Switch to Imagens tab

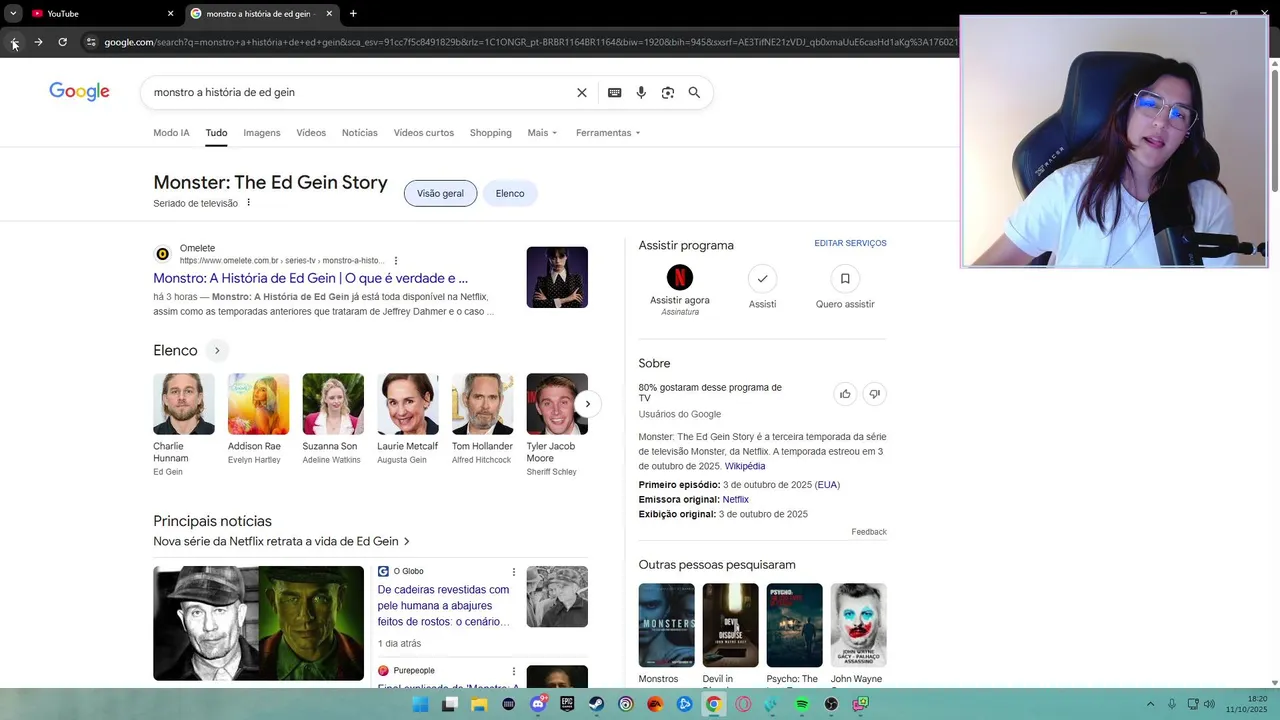(262, 133)
